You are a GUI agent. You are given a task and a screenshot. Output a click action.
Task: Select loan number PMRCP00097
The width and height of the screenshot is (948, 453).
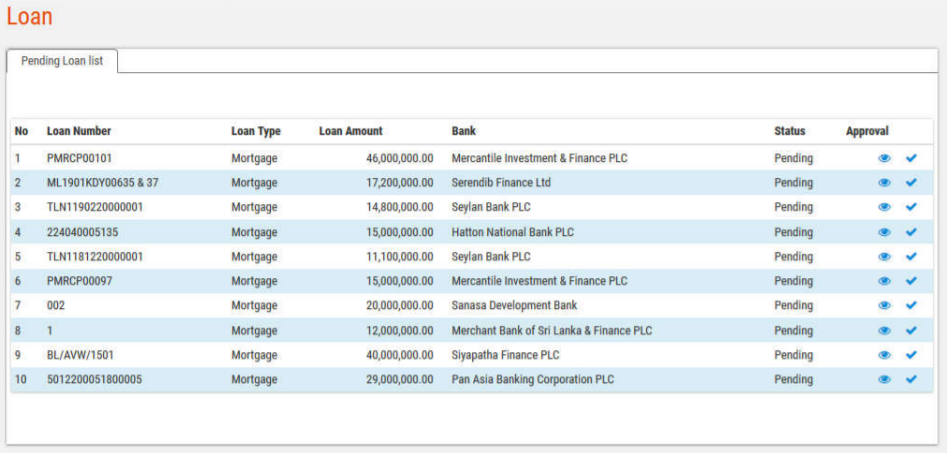pos(79,281)
